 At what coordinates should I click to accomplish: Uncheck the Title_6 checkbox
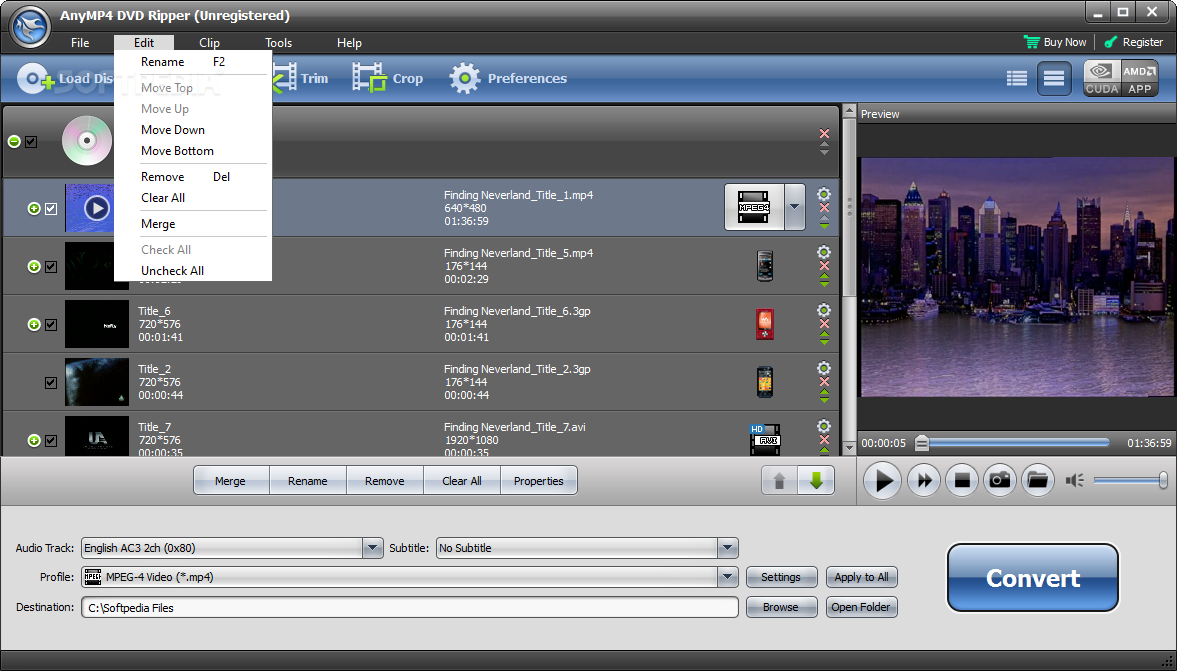point(51,325)
